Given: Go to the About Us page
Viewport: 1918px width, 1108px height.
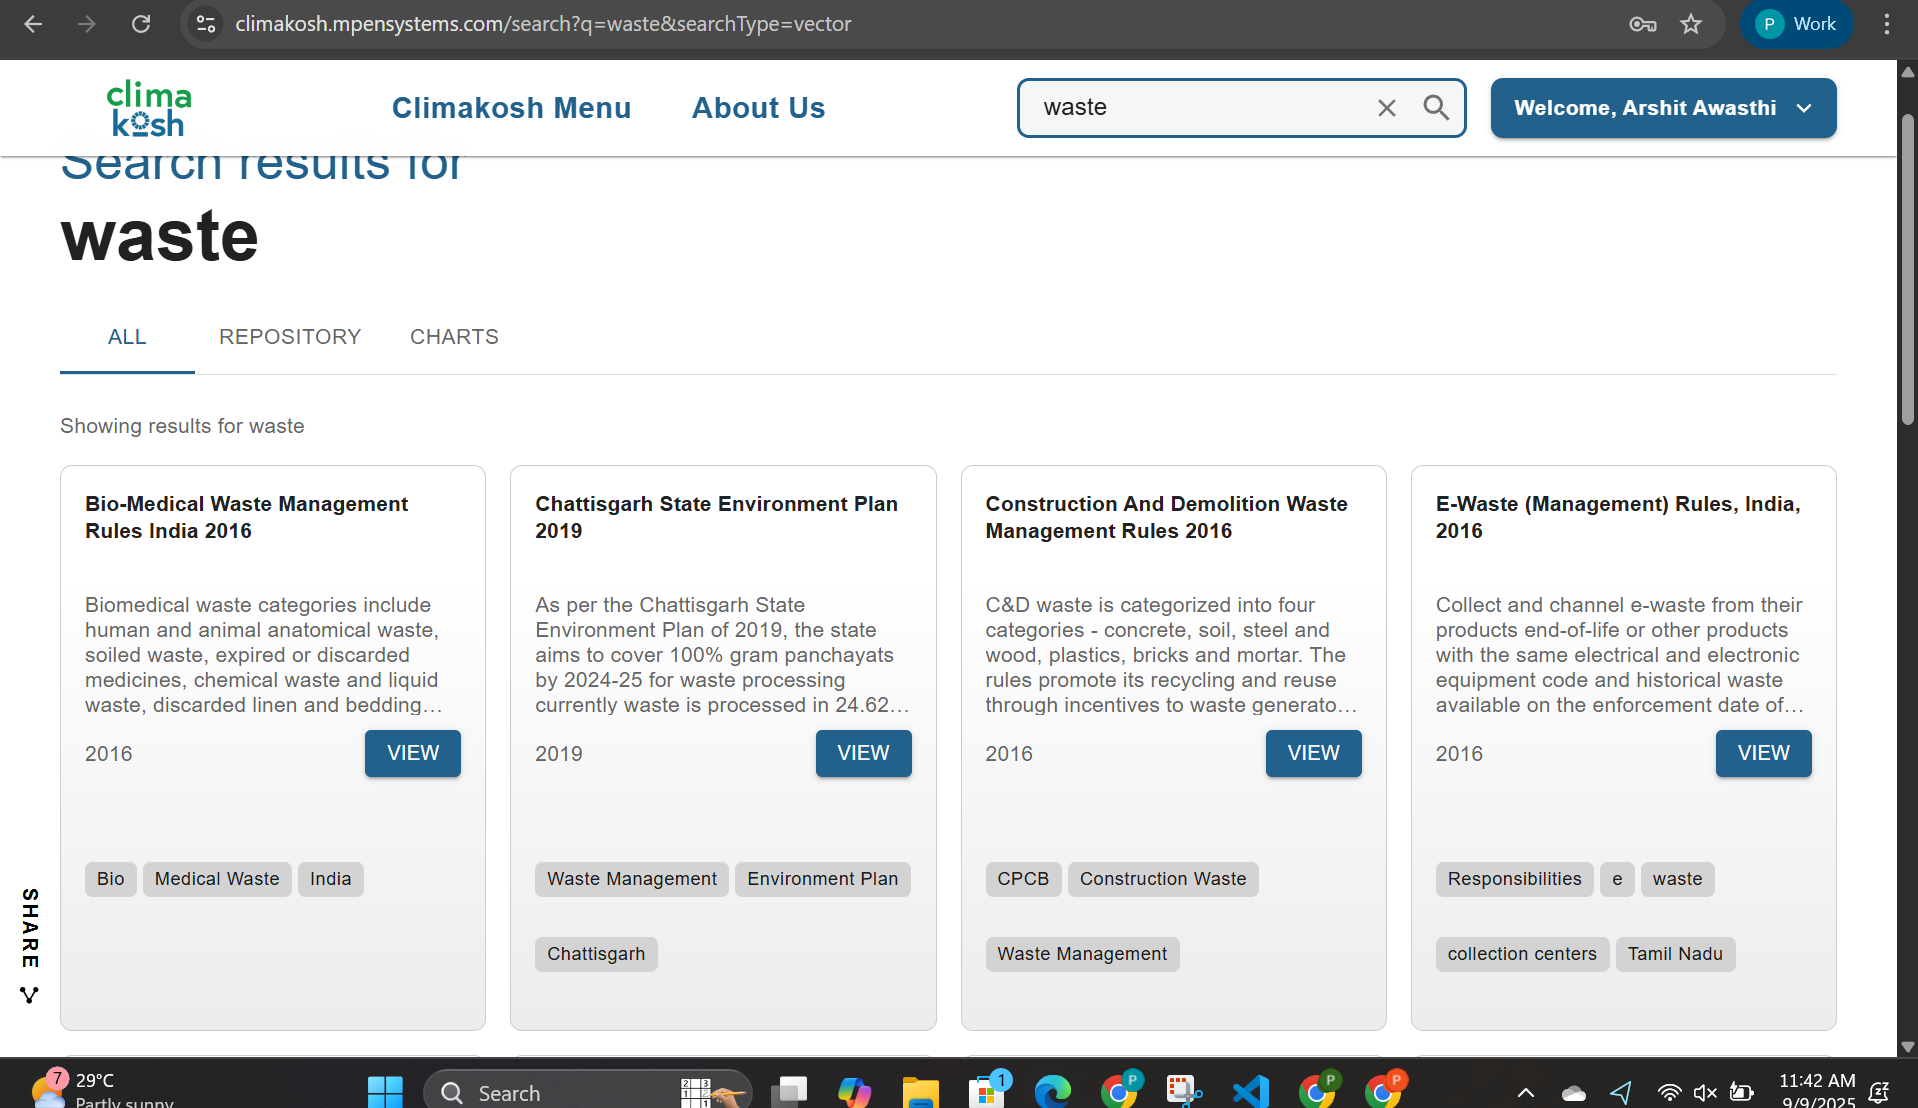Looking at the screenshot, I should 758,108.
